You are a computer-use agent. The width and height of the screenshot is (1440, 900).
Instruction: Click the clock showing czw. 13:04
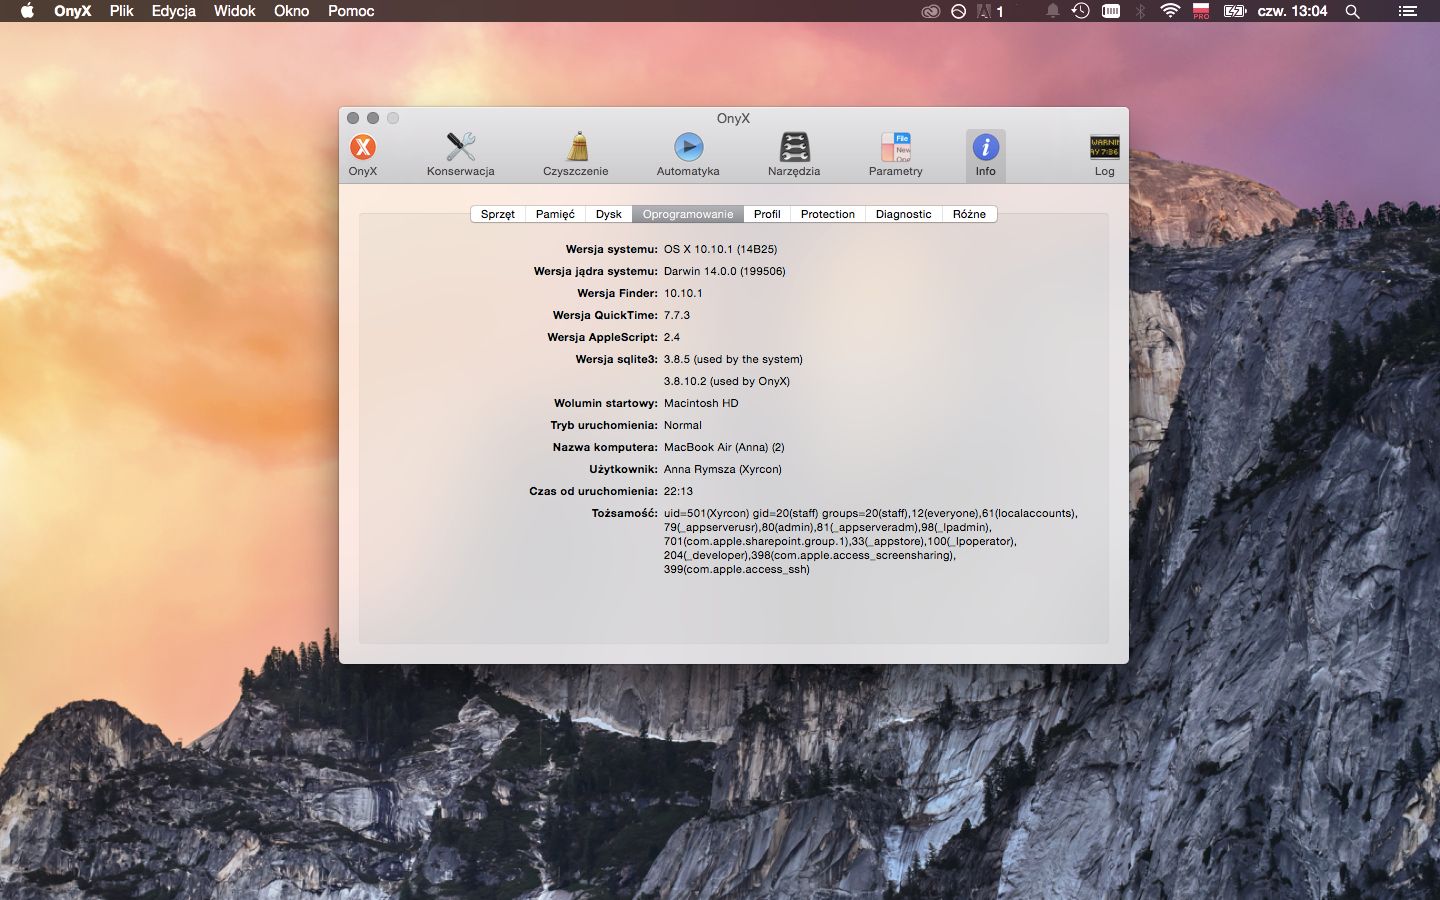point(1292,11)
